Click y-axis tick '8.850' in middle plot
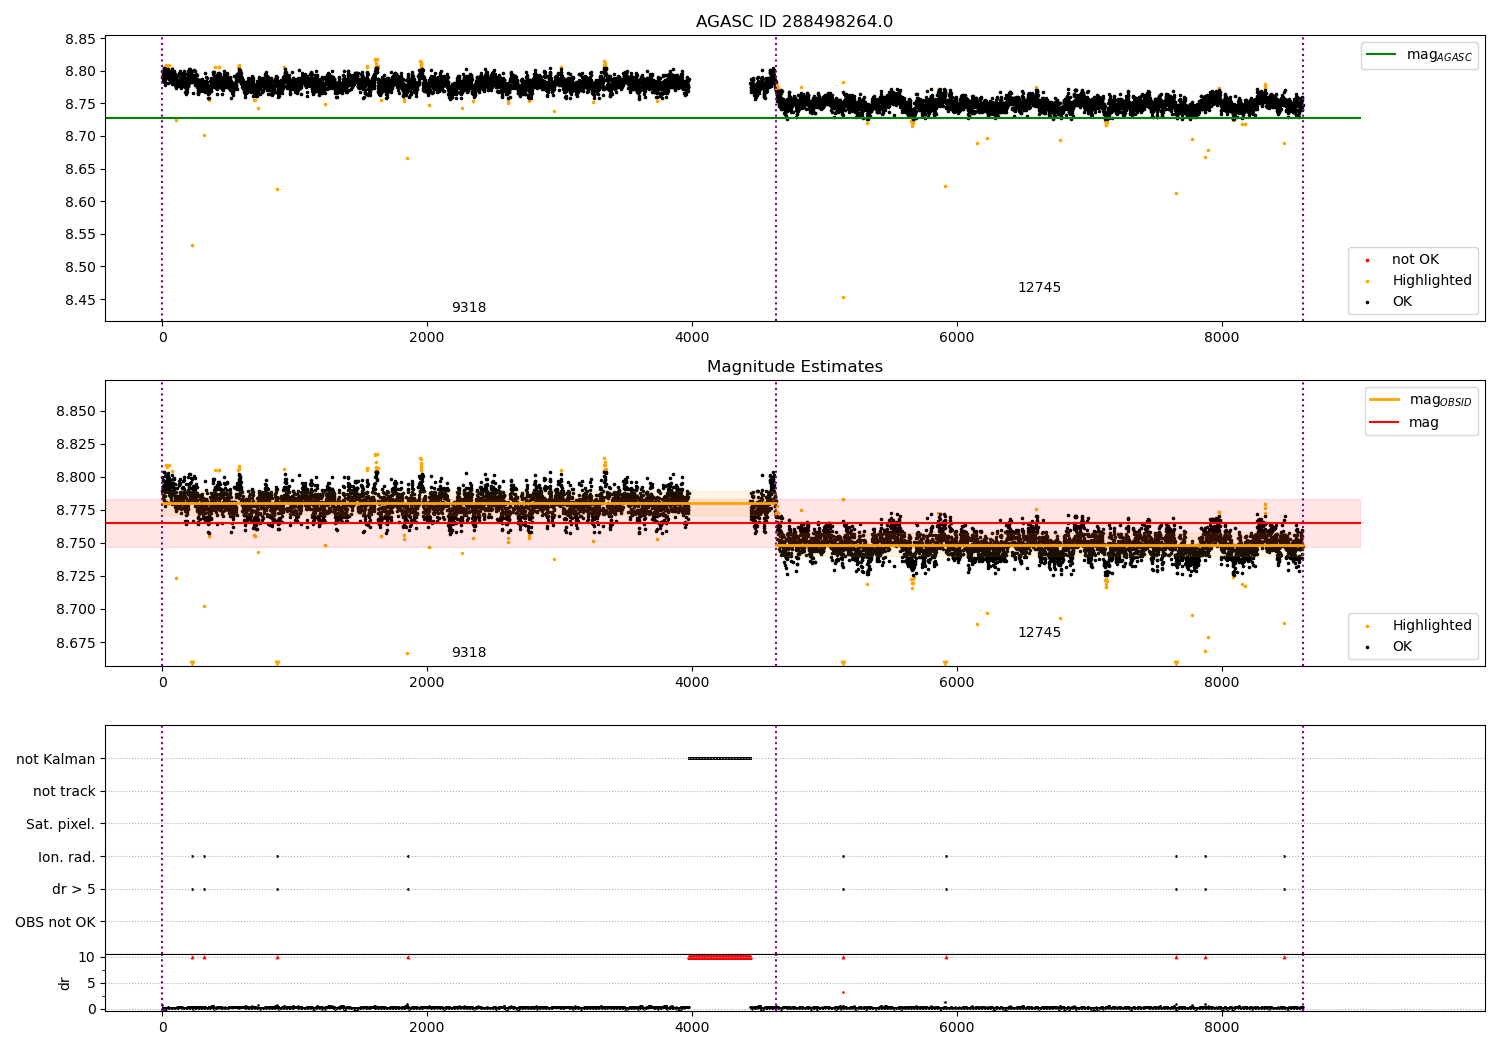The width and height of the screenshot is (1500, 1050). pyautogui.click(x=76, y=411)
